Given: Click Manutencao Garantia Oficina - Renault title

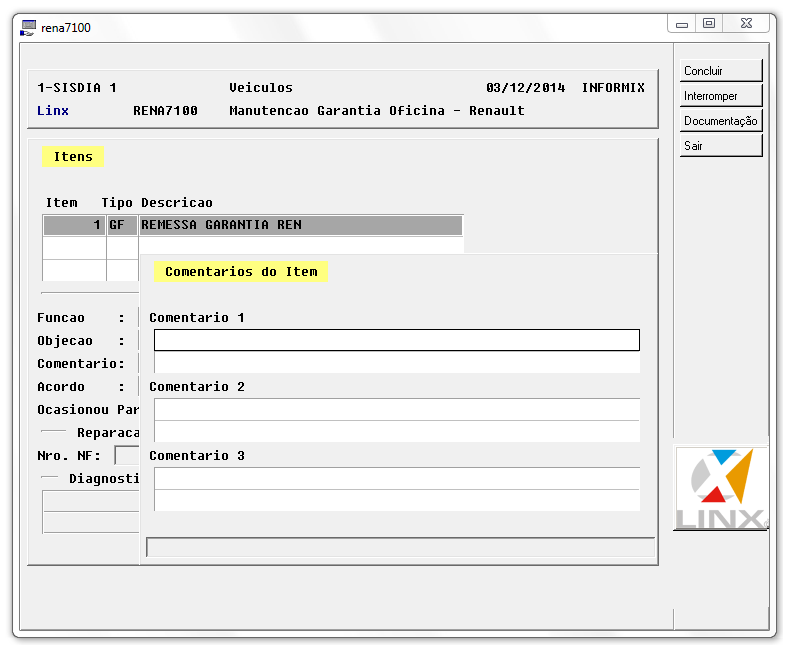Looking at the screenshot, I should pos(377,111).
